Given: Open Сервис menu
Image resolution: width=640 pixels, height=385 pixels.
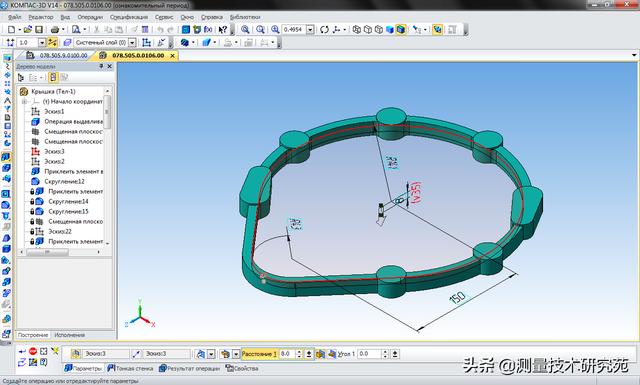Looking at the screenshot, I should tap(164, 17).
